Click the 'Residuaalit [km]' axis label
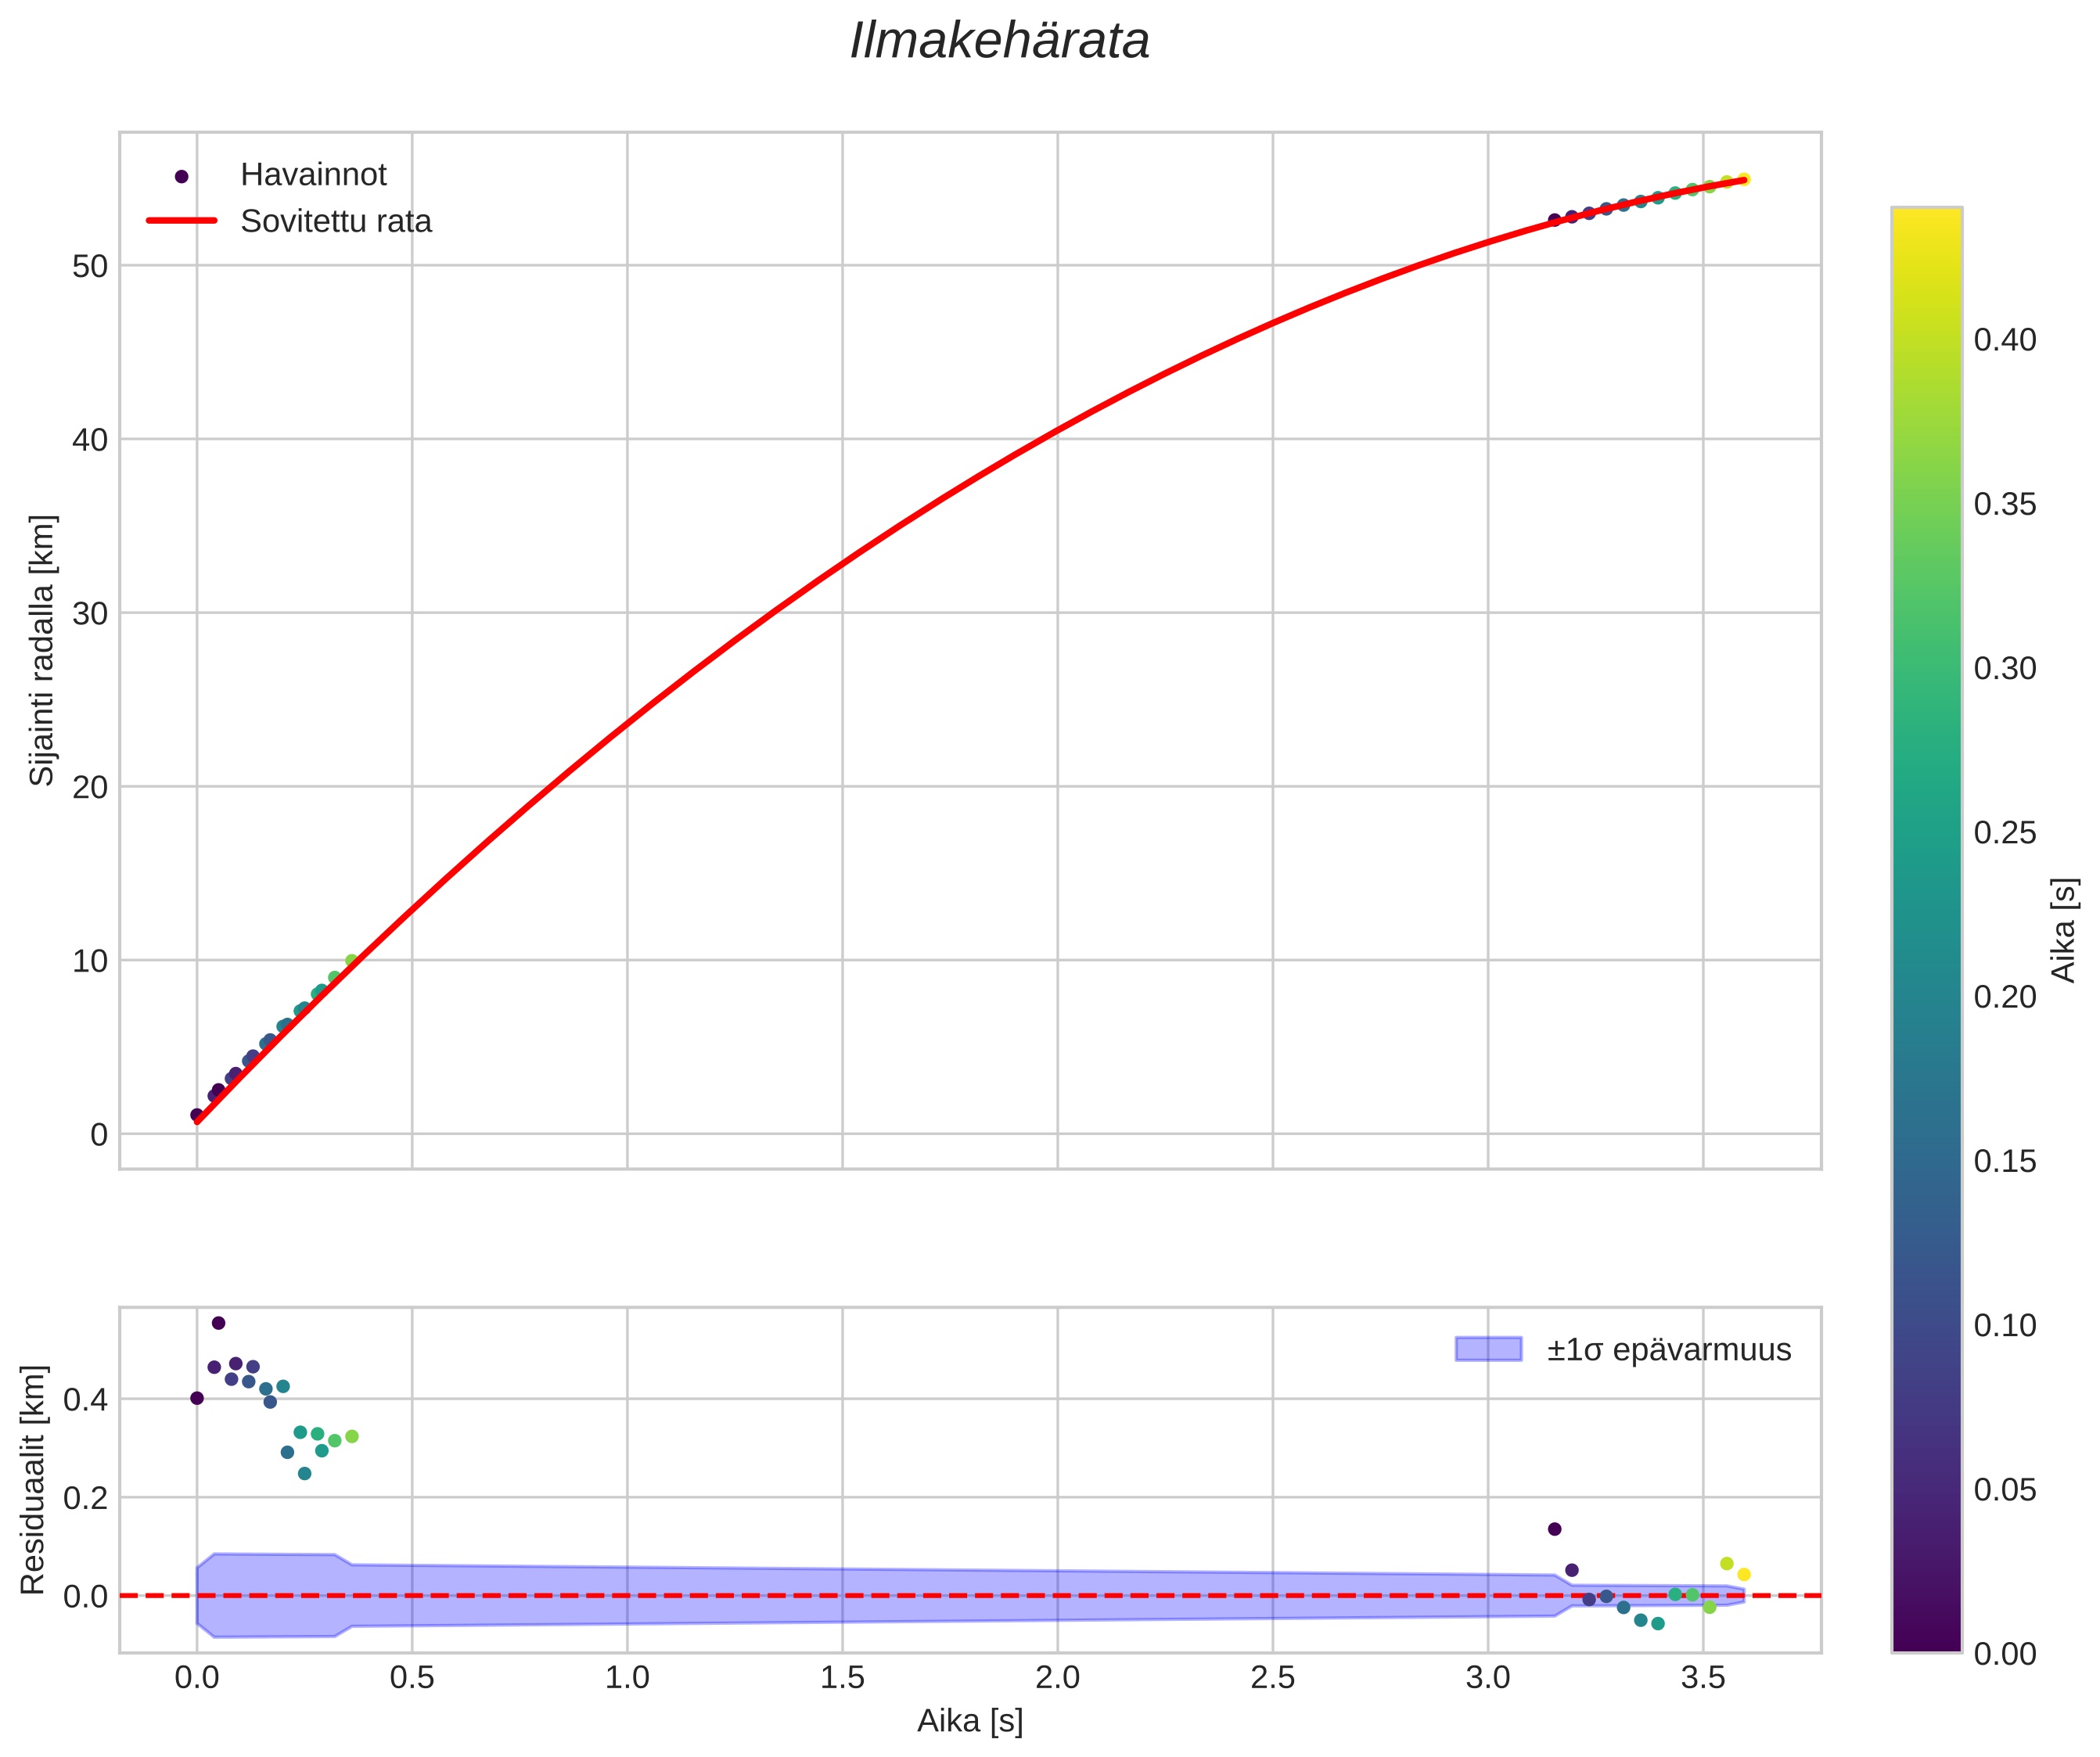Screen dimensions: 2100x1757 [x=33, y=1479]
